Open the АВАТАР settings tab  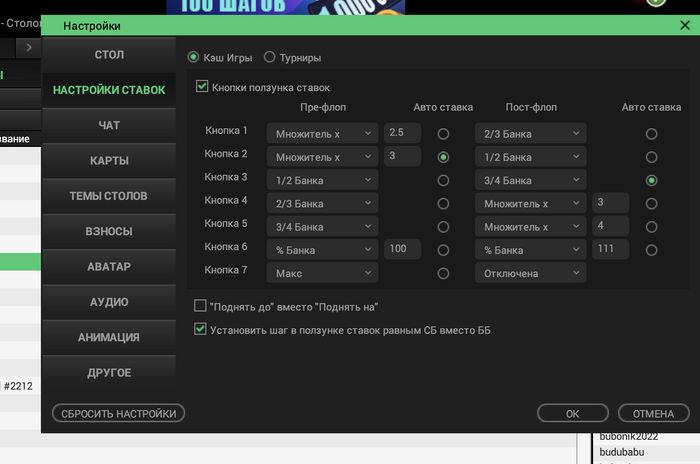(109, 267)
